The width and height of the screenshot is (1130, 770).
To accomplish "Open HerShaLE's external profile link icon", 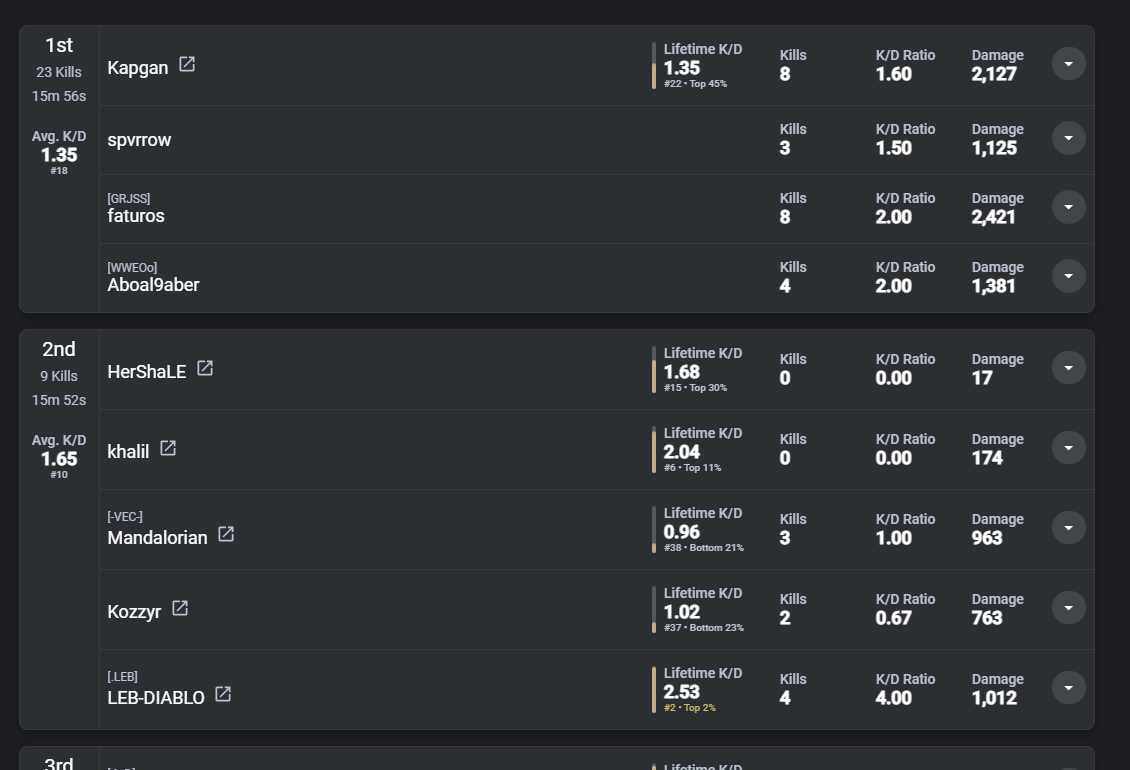I will 205,369.
